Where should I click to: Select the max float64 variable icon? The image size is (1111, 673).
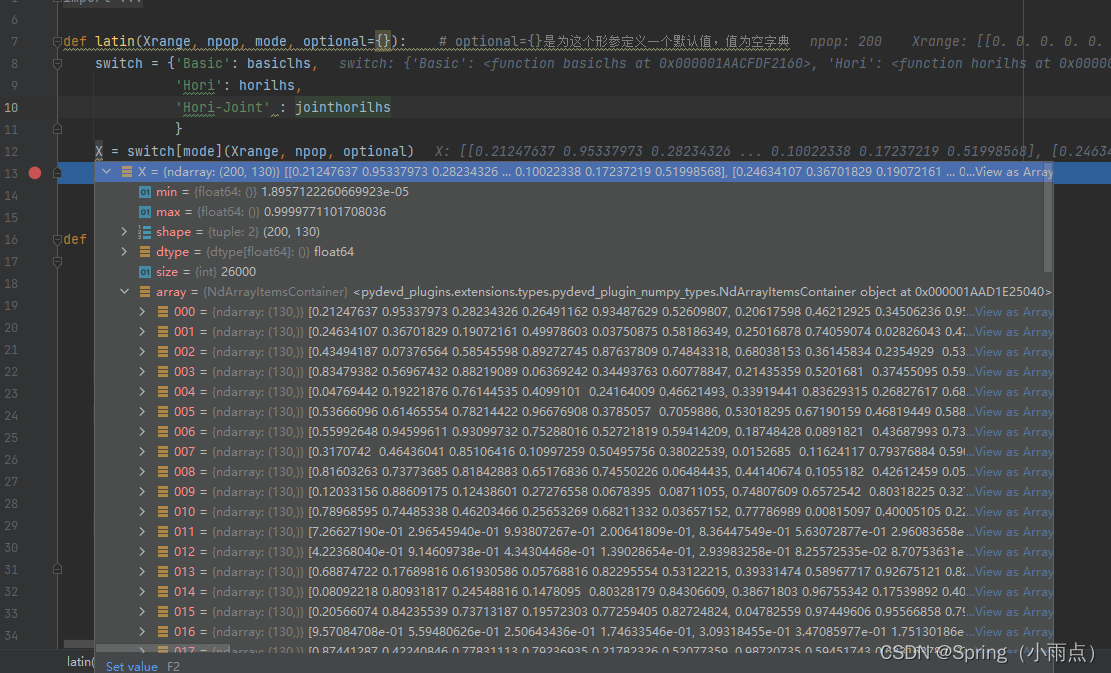click(145, 212)
